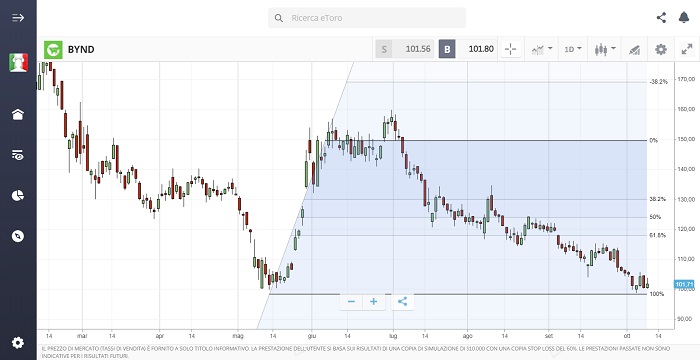Click the Fibonacci -38.2% level label
Image resolution: width=700 pixels, height=360 pixels.
tap(658, 82)
